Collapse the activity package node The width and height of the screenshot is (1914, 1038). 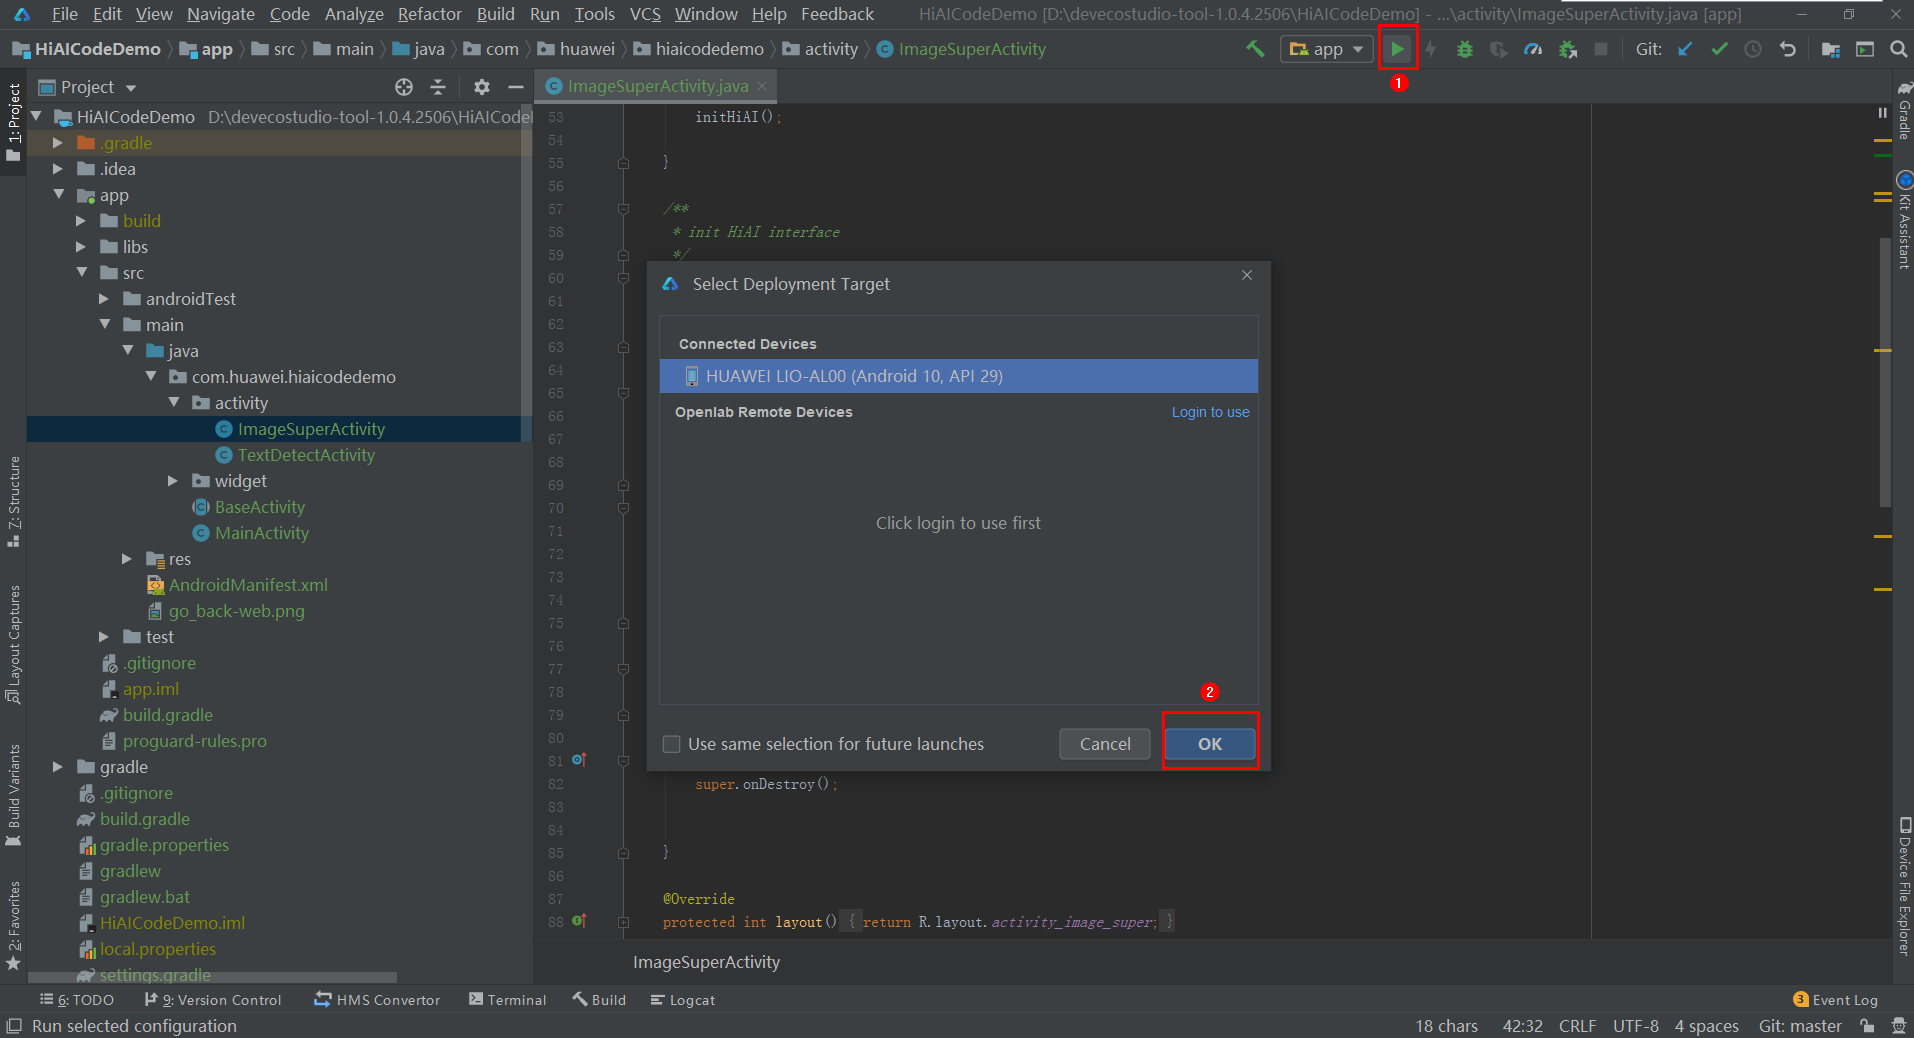pos(174,403)
